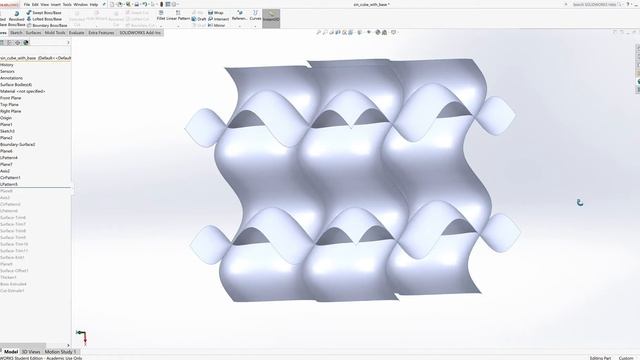This screenshot has width=640, height=360.
Task: Open the Tools menu
Action: click(67, 4)
